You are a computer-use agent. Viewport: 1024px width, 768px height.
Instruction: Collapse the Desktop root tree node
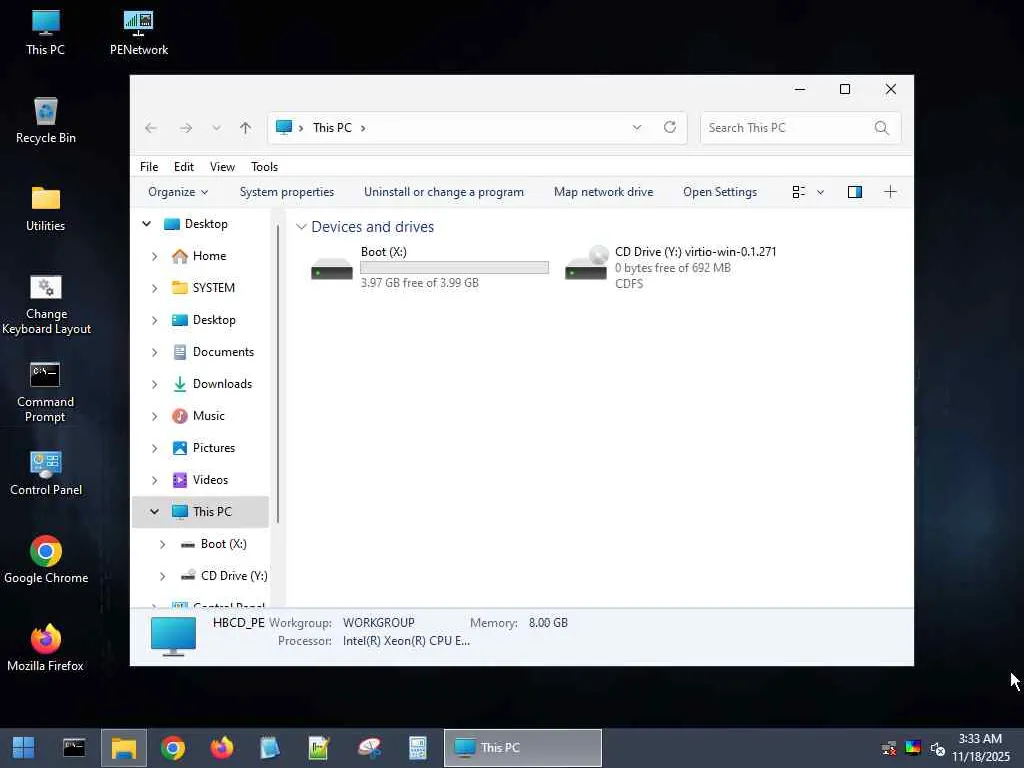147,224
